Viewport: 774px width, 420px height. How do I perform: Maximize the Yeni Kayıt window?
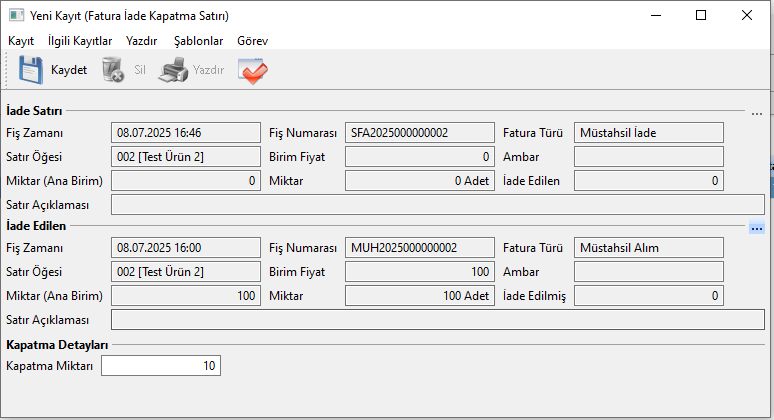coord(700,16)
